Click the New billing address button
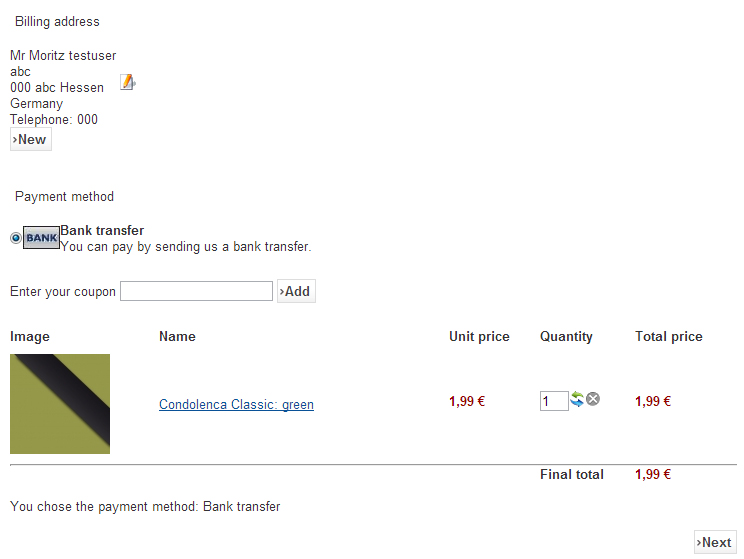The image size is (744, 559). tap(31, 140)
